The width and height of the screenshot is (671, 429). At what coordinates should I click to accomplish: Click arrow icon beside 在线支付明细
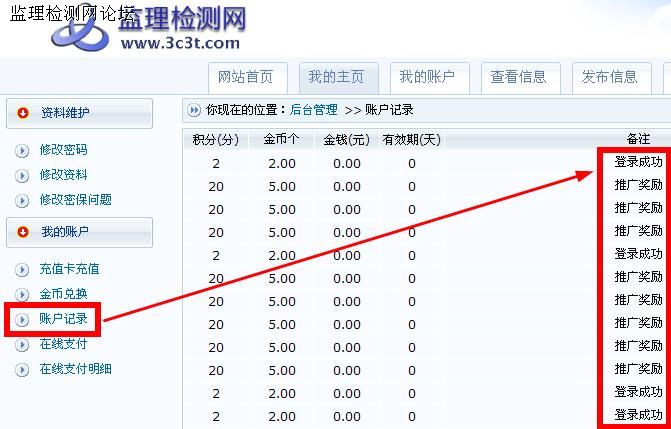(22, 370)
